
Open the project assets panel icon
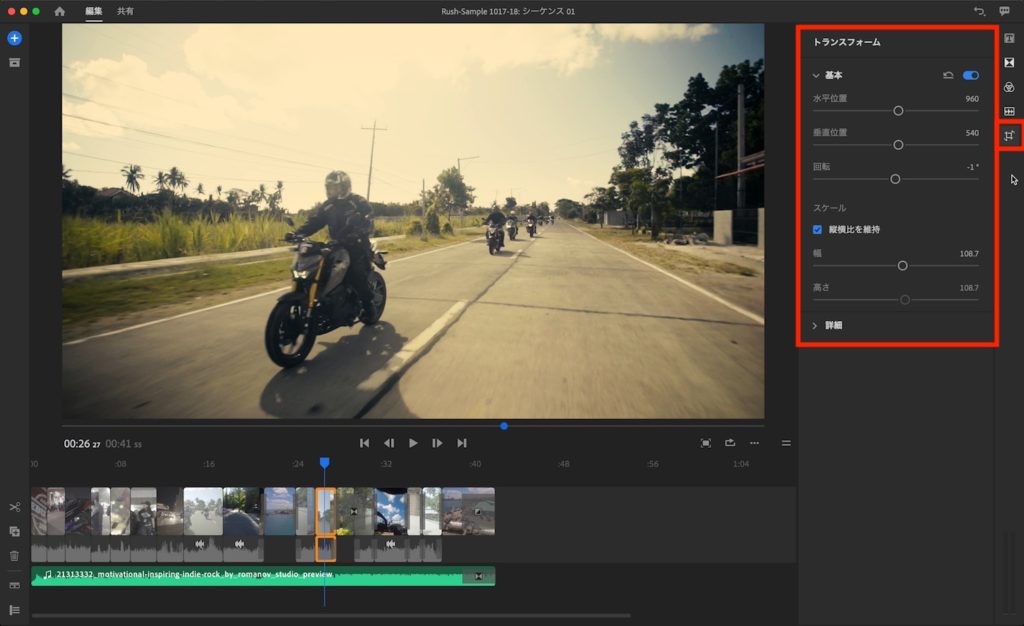click(x=14, y=62)
